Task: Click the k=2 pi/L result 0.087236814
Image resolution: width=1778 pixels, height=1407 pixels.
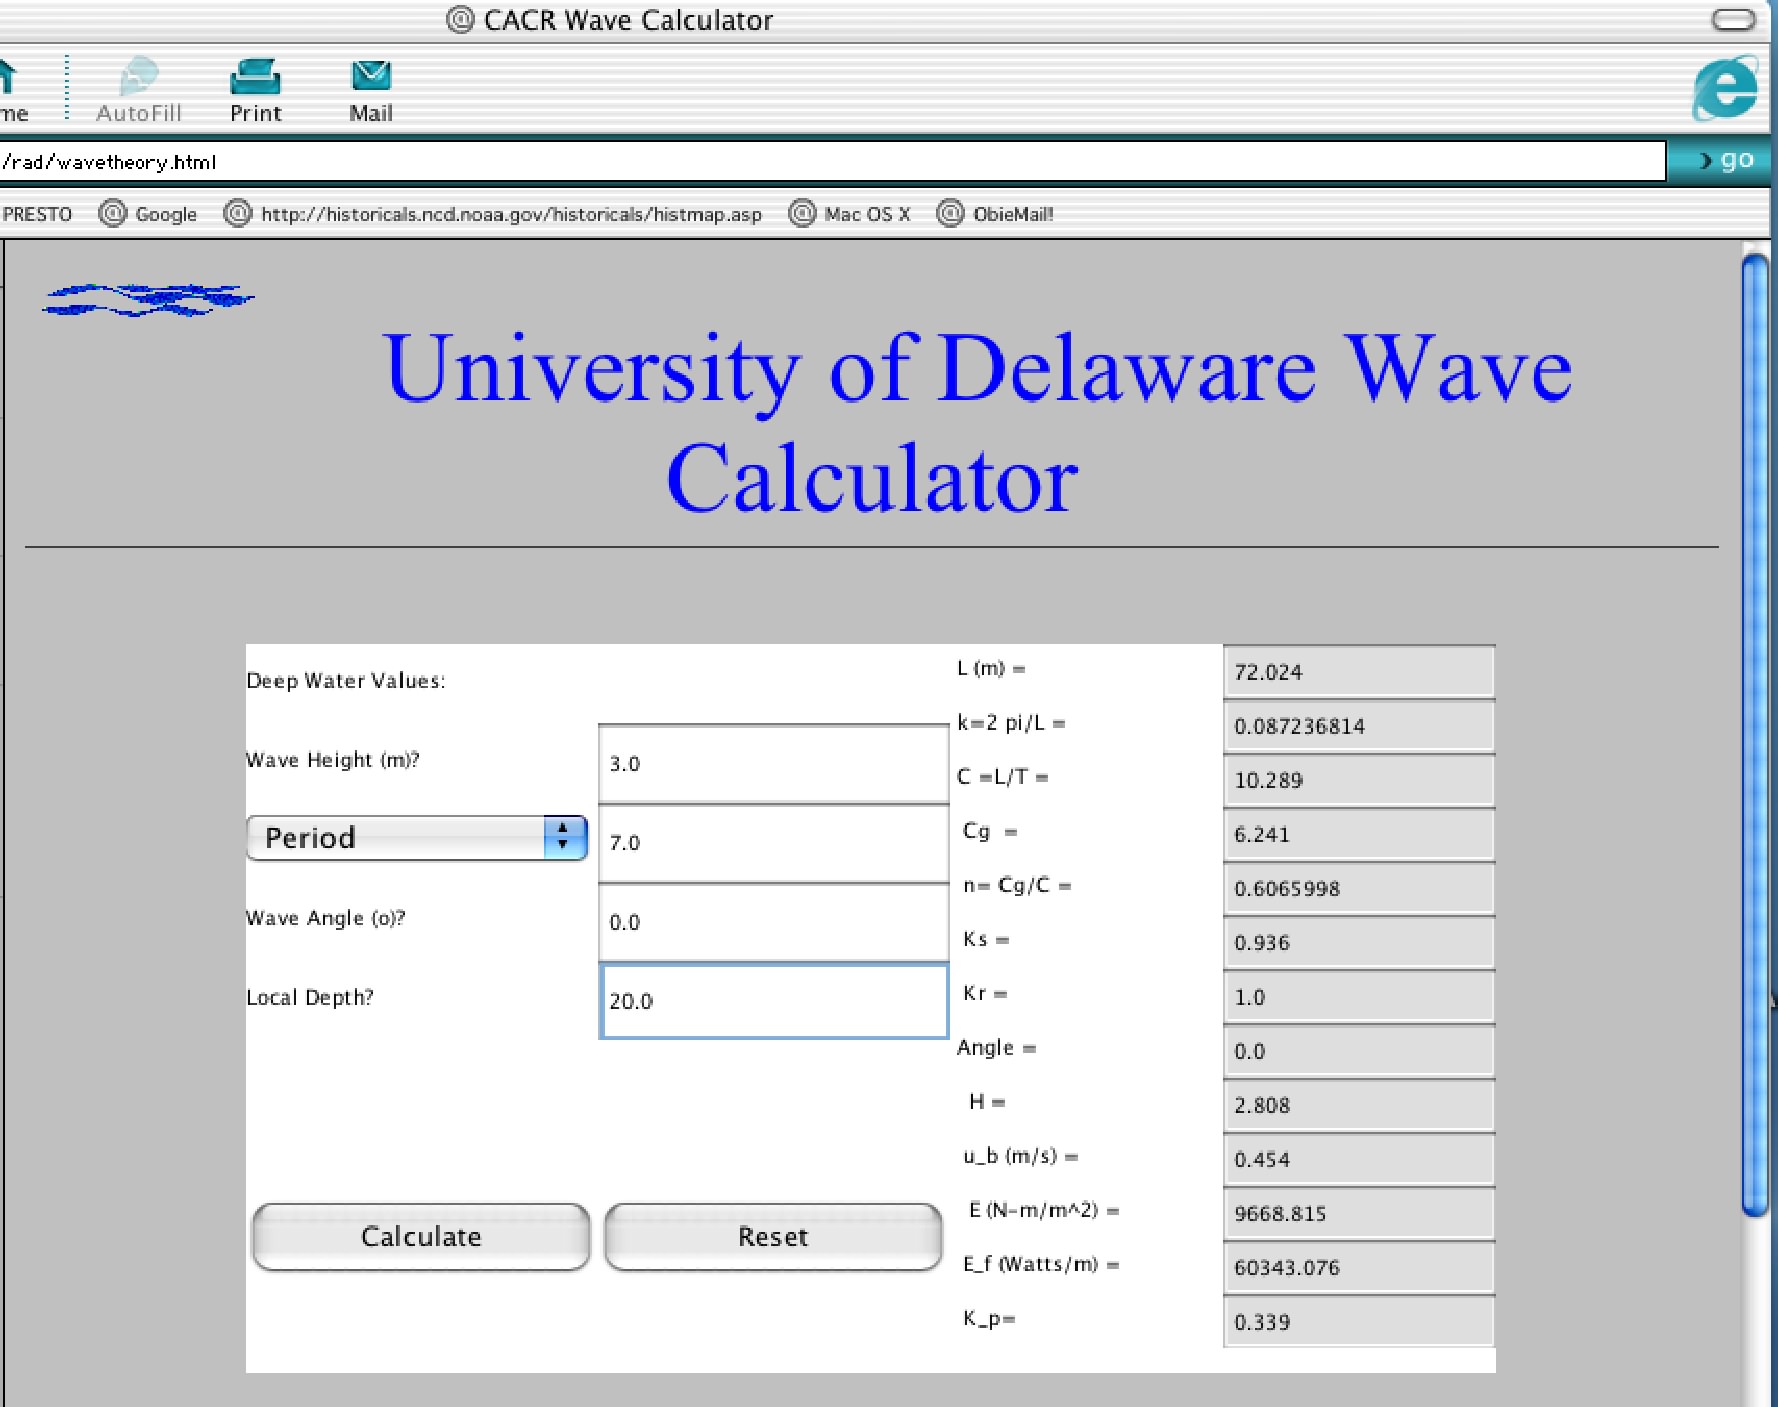Action: (1359, 726)
